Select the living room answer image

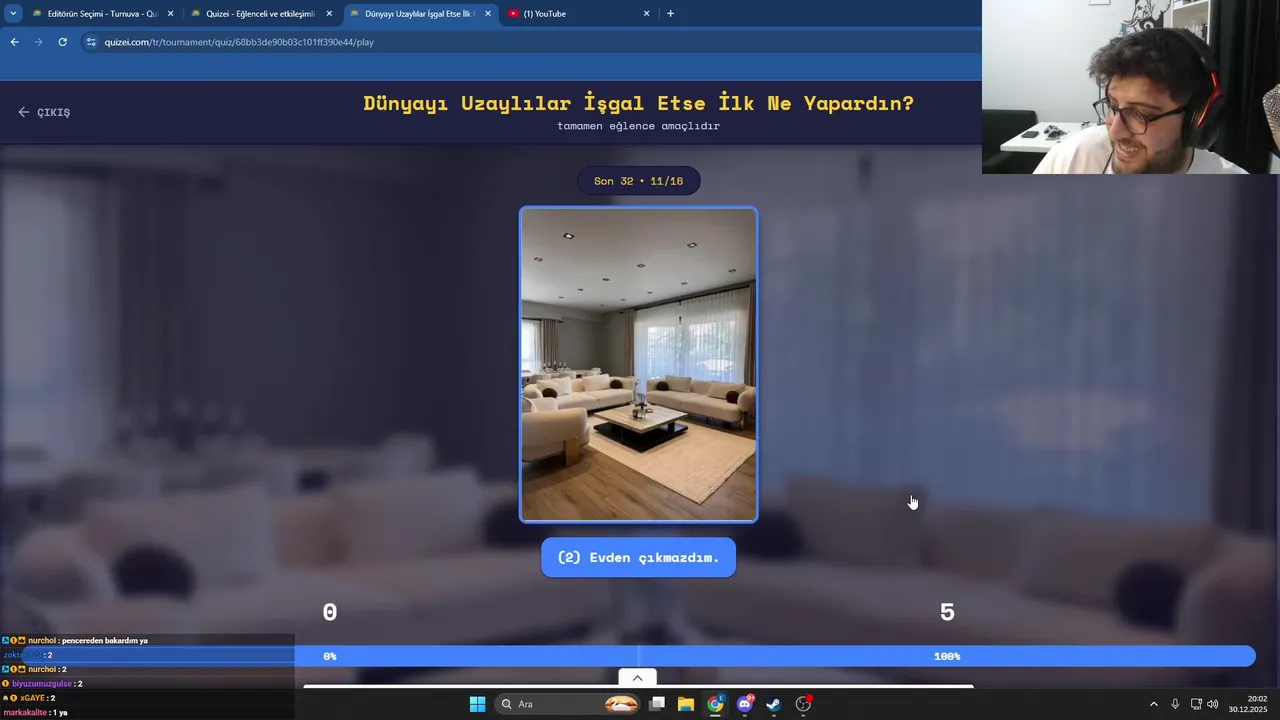(x=638, y=364)
